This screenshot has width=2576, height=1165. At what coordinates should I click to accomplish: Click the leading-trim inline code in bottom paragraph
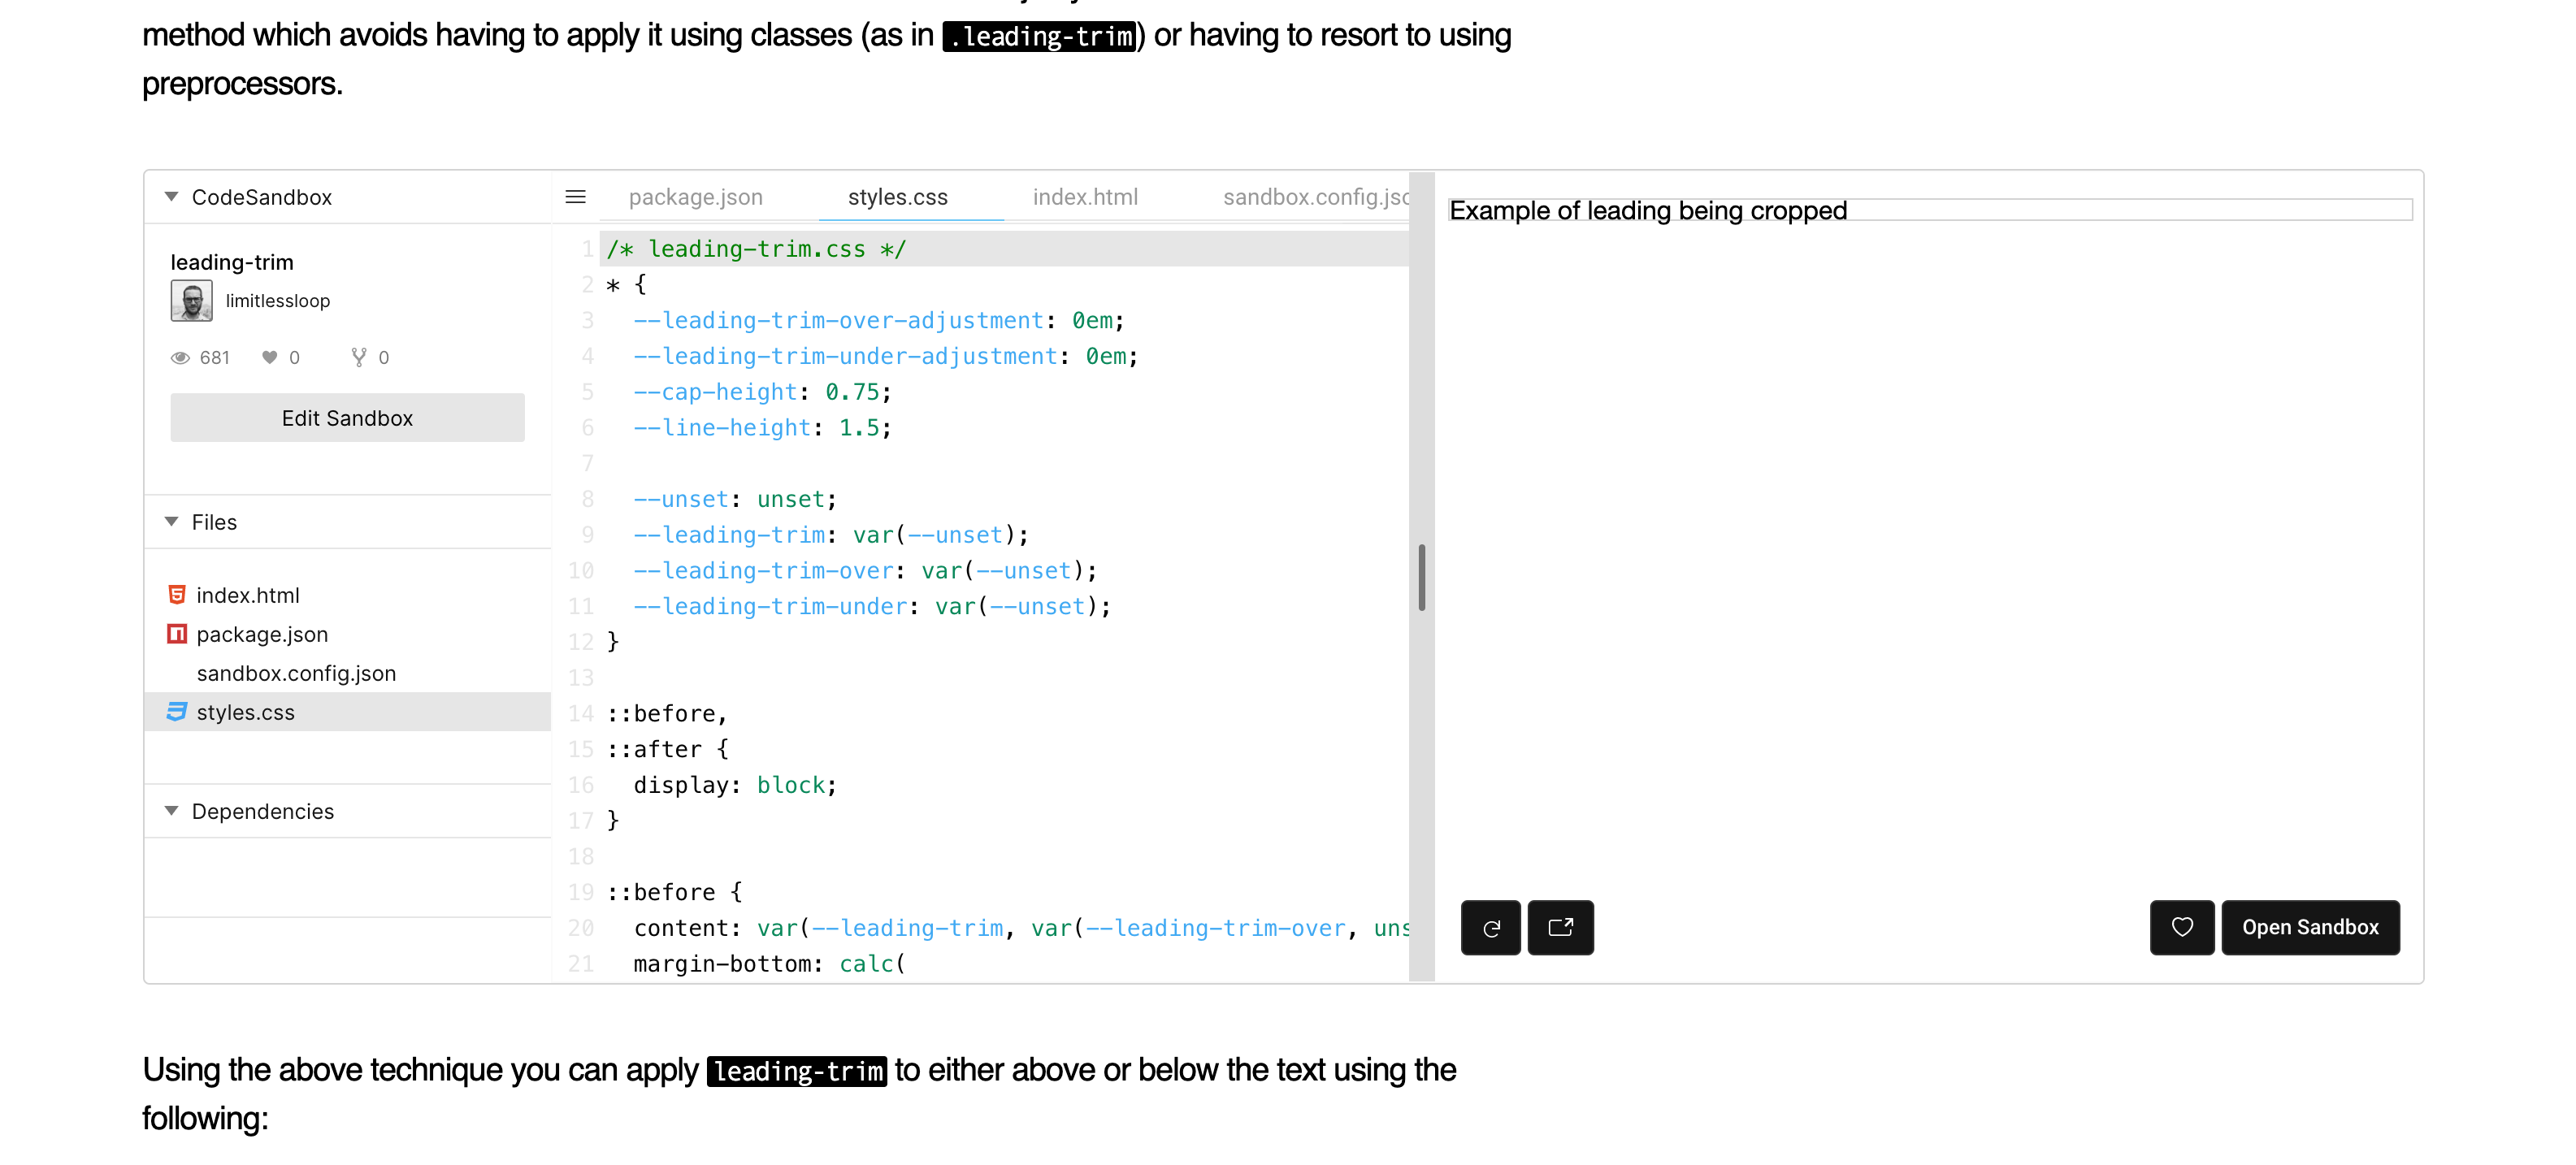point(796,1071)
